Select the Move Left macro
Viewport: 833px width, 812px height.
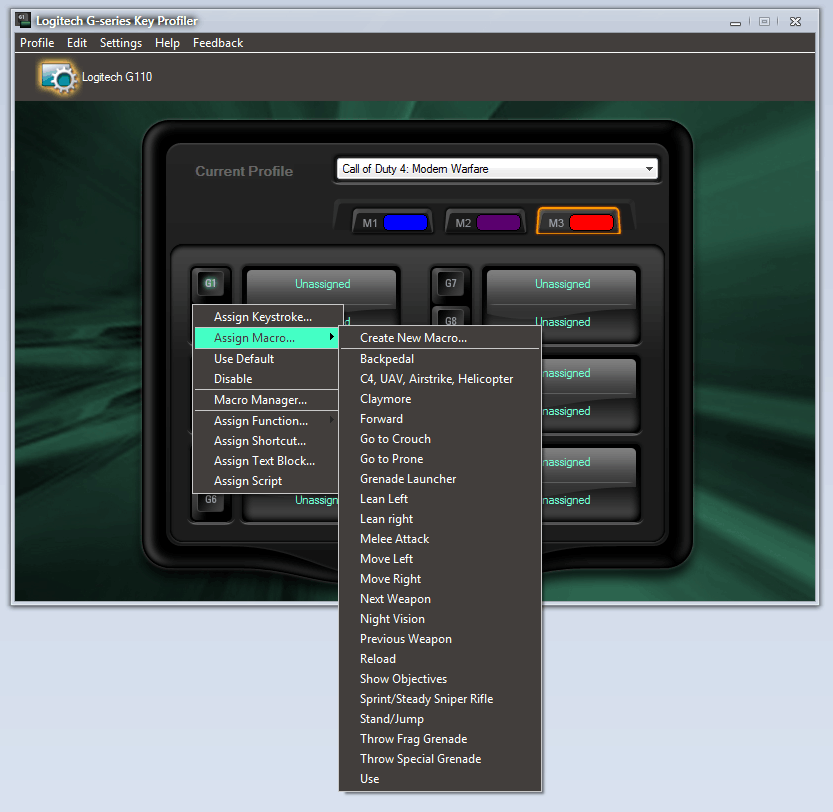coord(440,559)
